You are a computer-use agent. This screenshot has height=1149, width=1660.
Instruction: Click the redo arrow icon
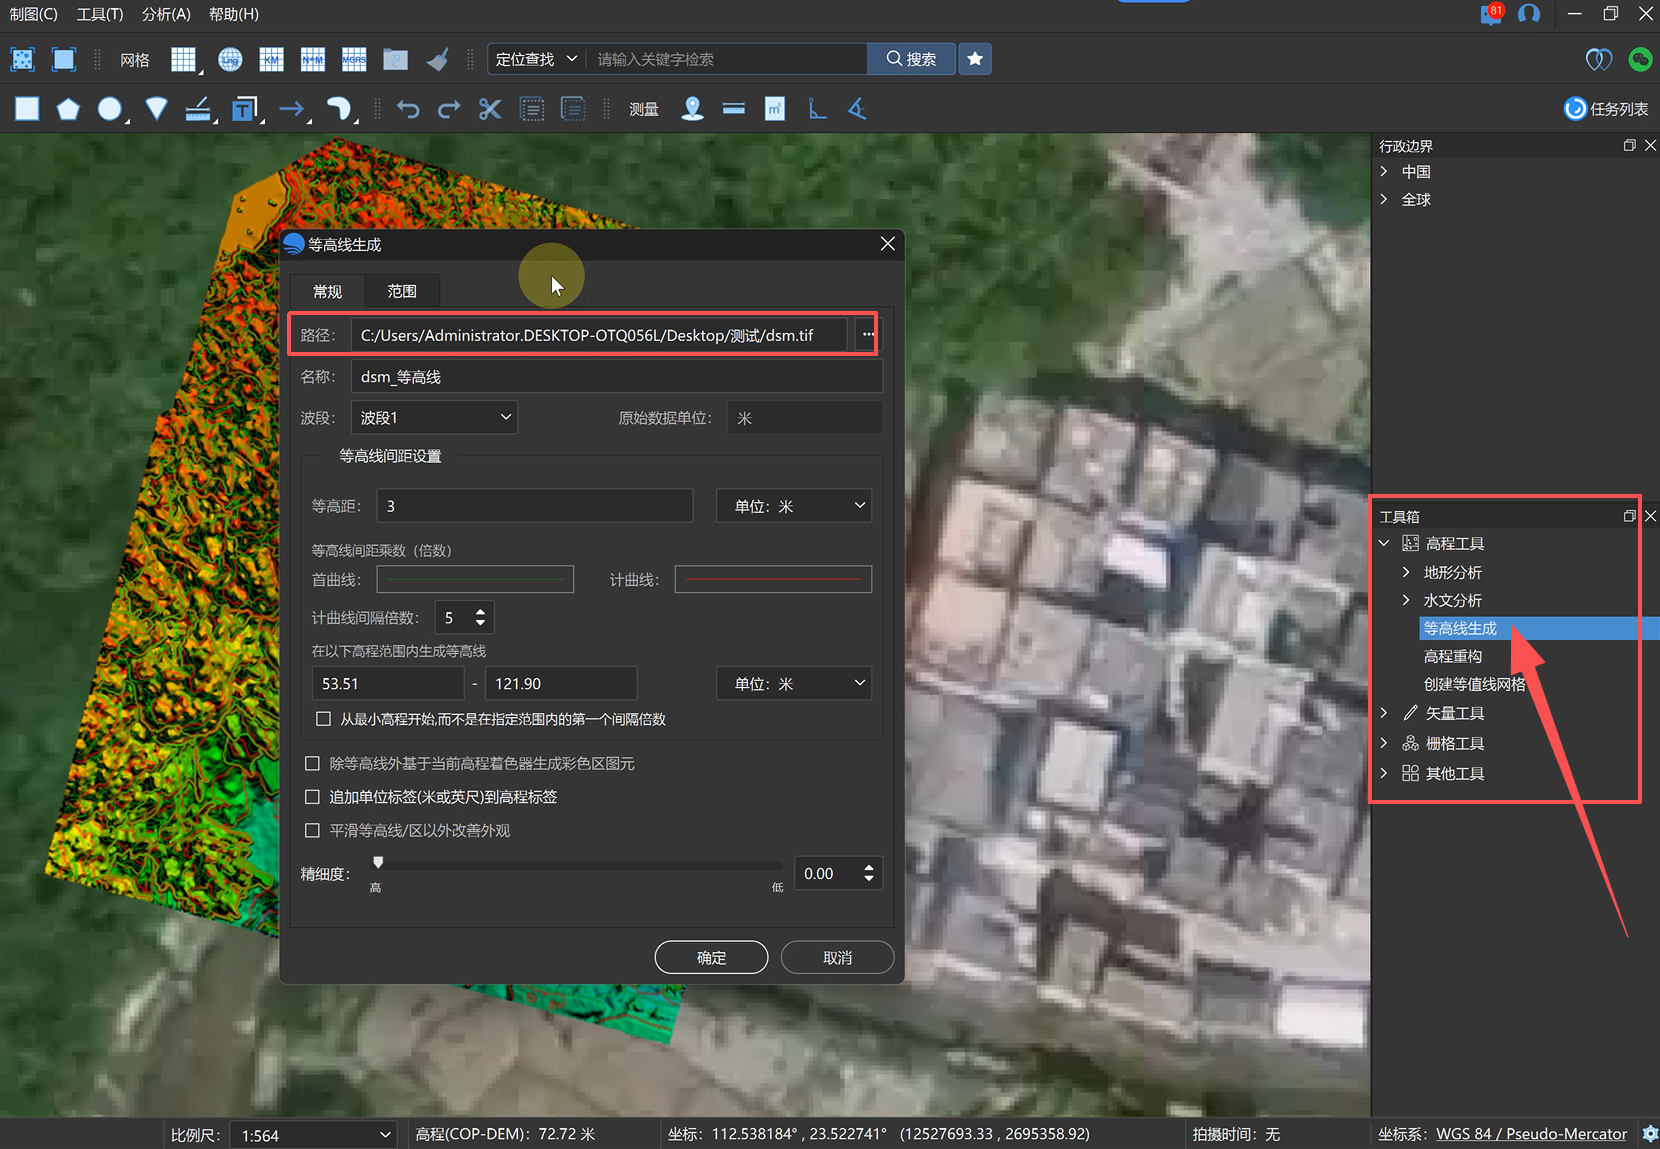tap(449, 108)
